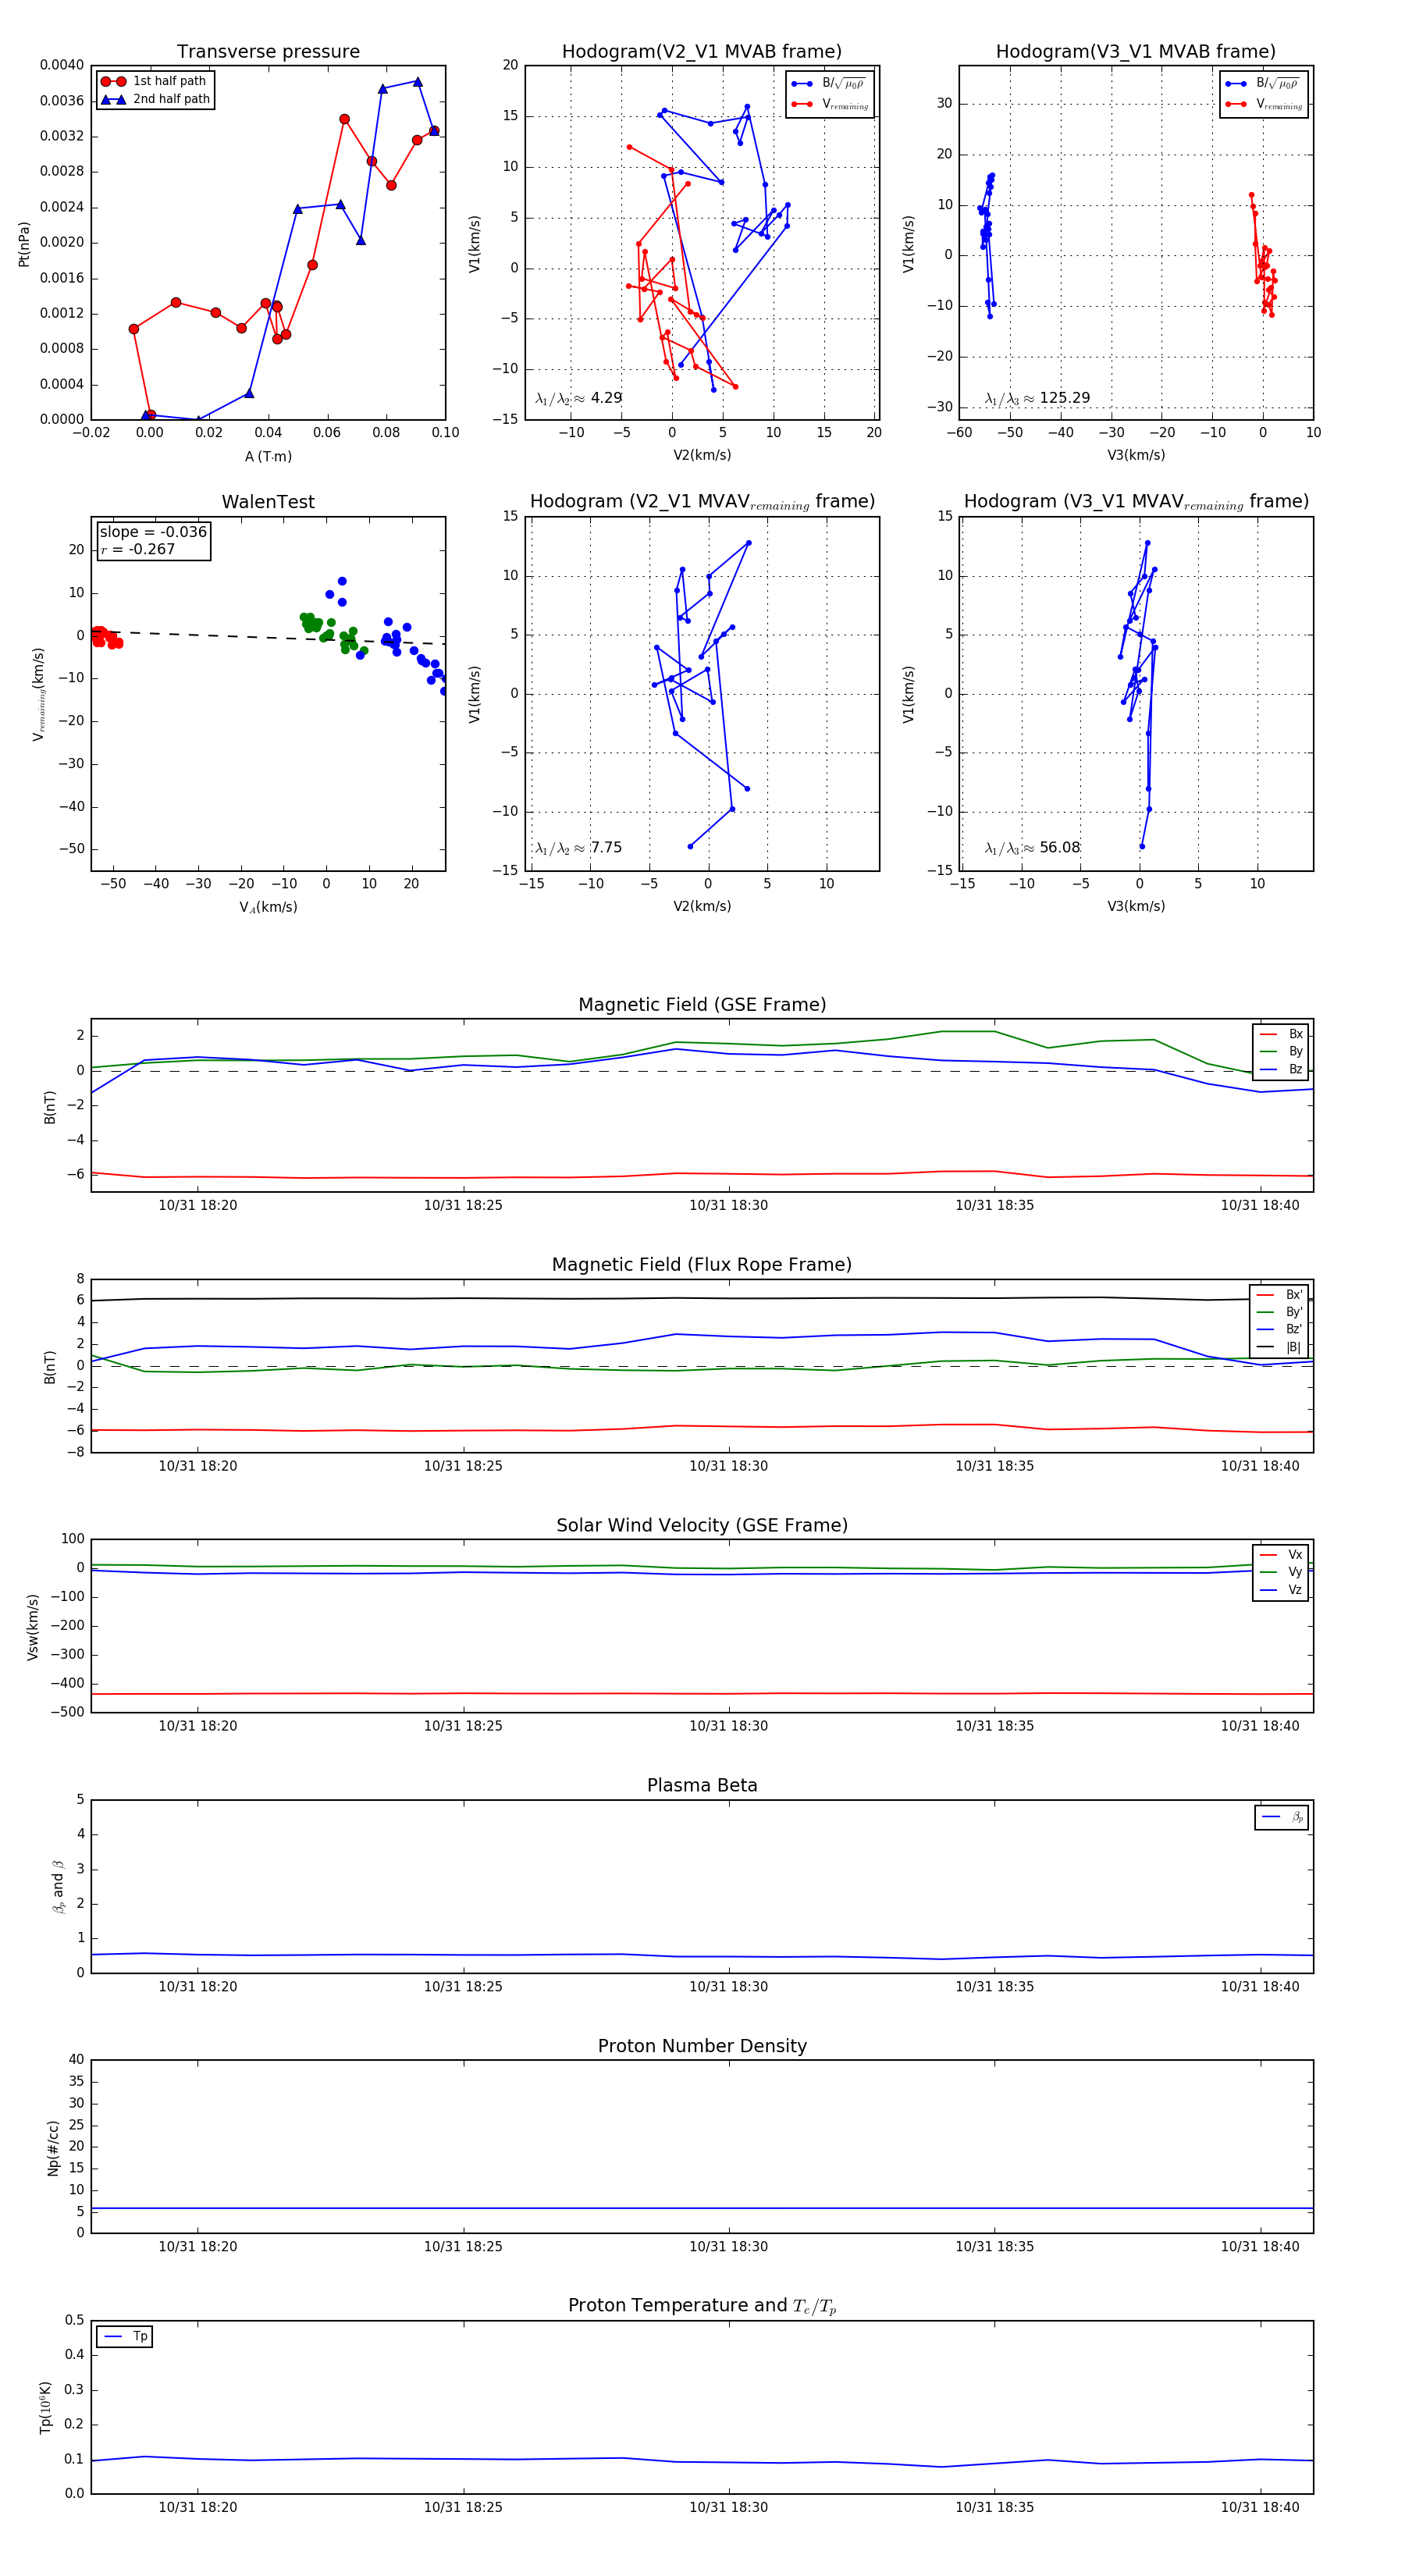
Task: Click the 'r = -0.267' annotation
Action: pos(137,549)
